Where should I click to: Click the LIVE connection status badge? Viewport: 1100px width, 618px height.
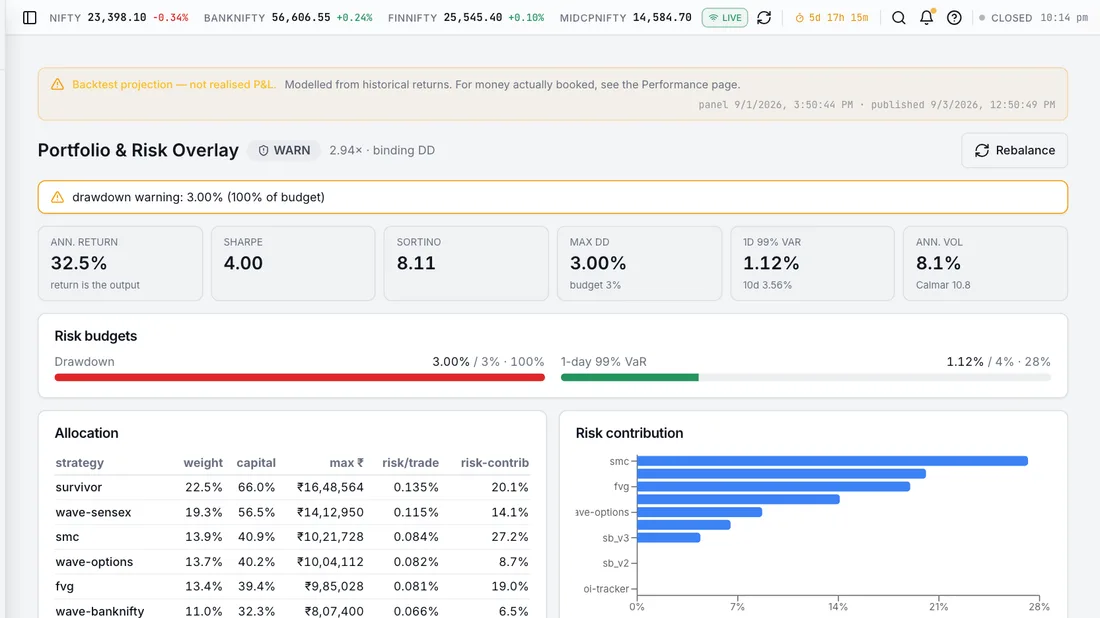725,18
